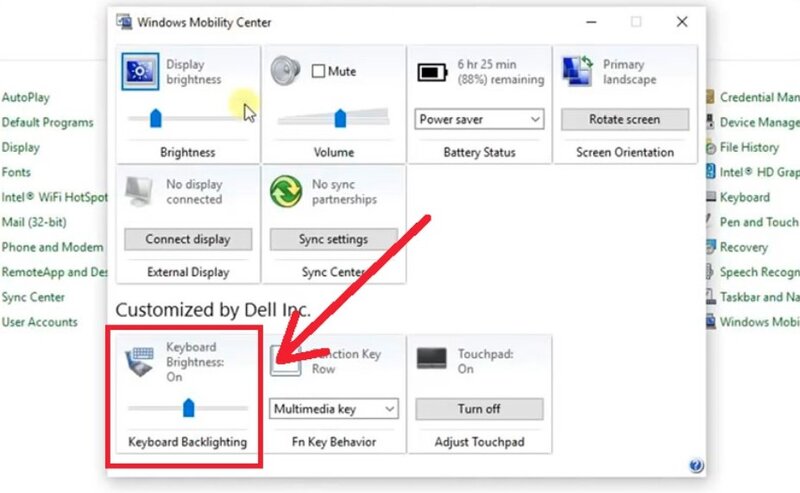Click the Keyboard Backlighting brightness slider handle
800x493 pixels.
click(x=189, y=408)
